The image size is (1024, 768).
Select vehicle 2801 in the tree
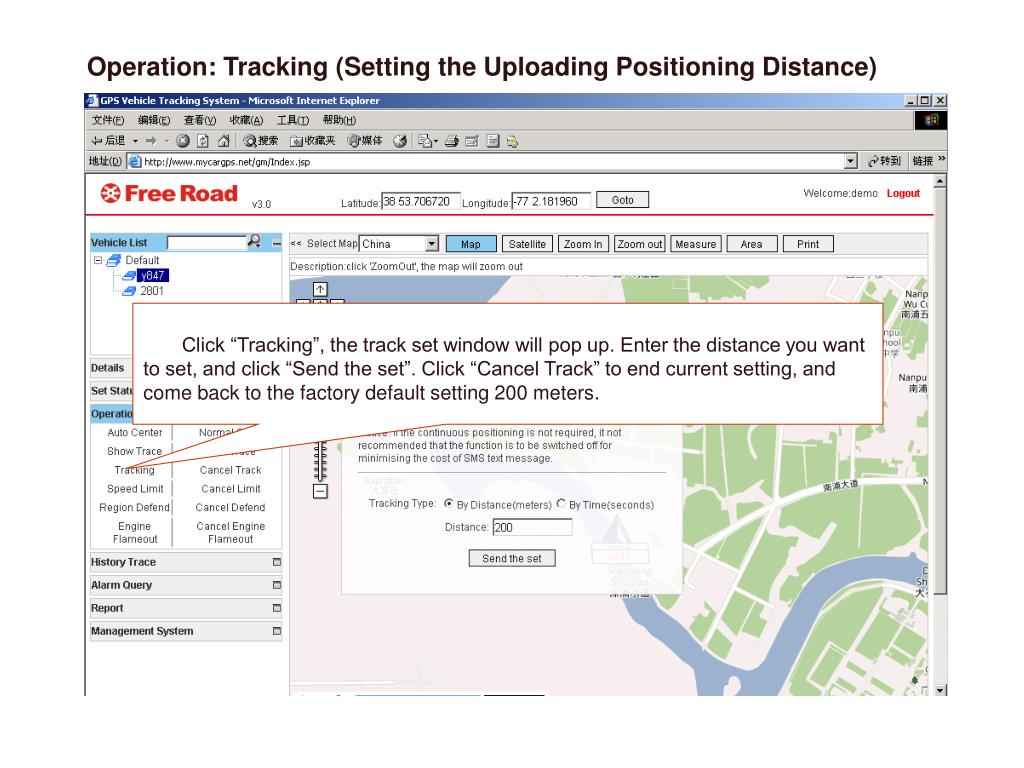point(152,291)
